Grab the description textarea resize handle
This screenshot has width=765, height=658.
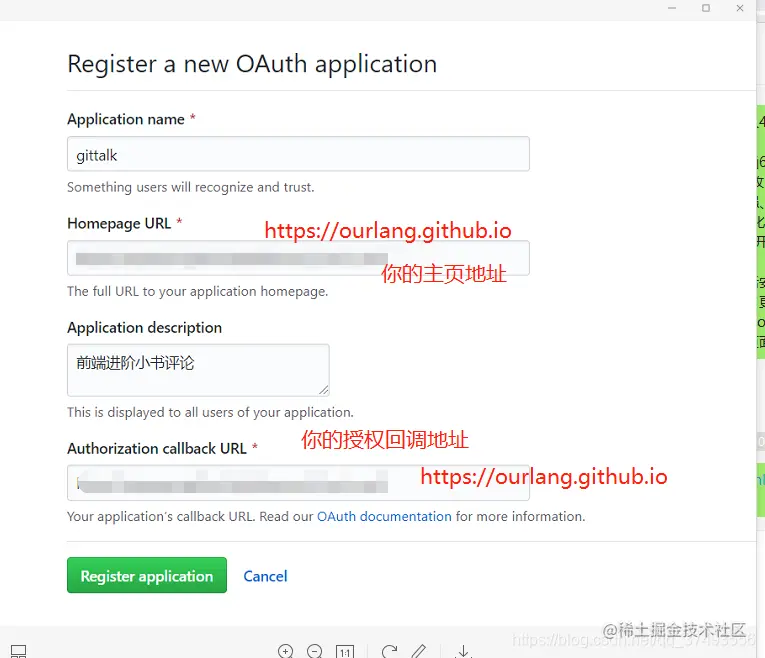[x=324, y=390]
